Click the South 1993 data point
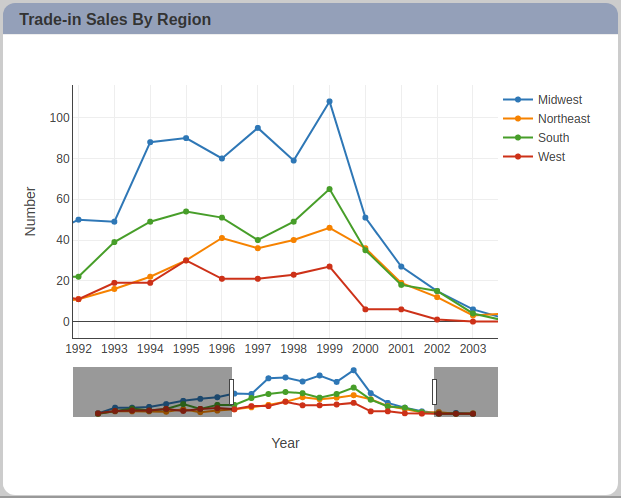 click(114, 242)
